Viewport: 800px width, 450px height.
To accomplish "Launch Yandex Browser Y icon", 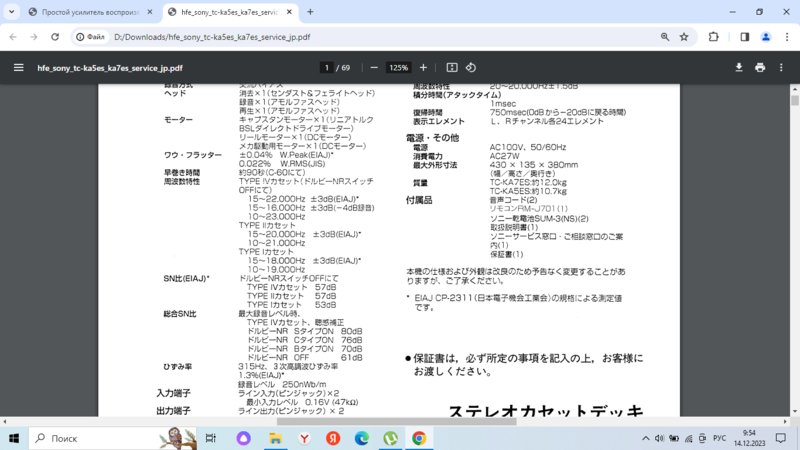I will [x=305, y=438].
